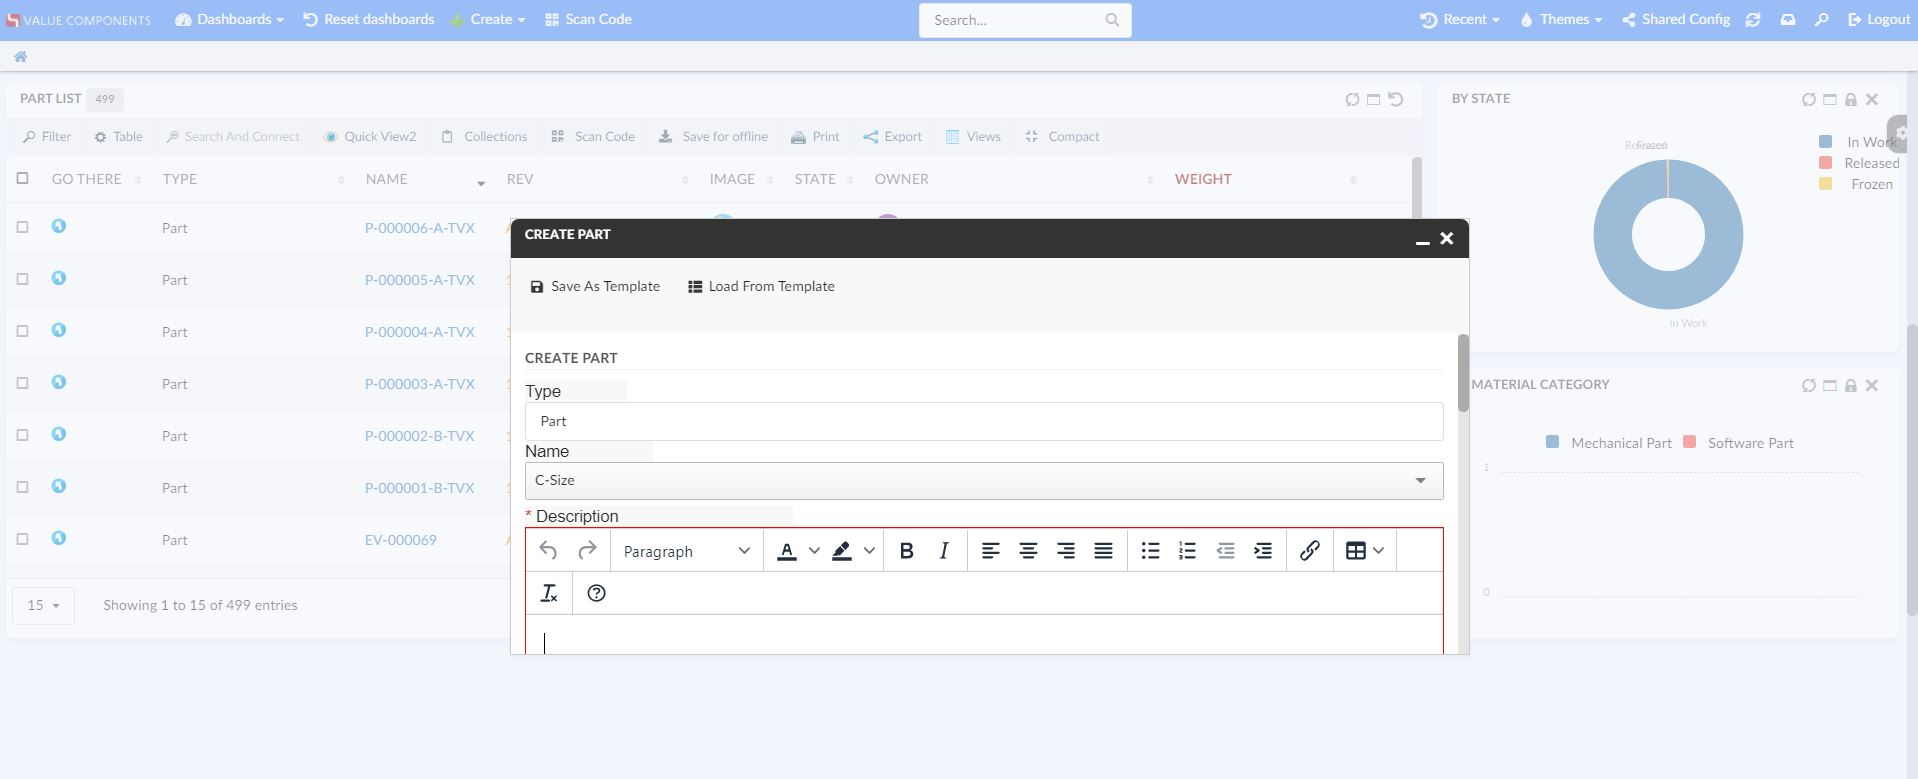
Task: Check the box for EV-000069 row
Action: (x=22, y=539)
